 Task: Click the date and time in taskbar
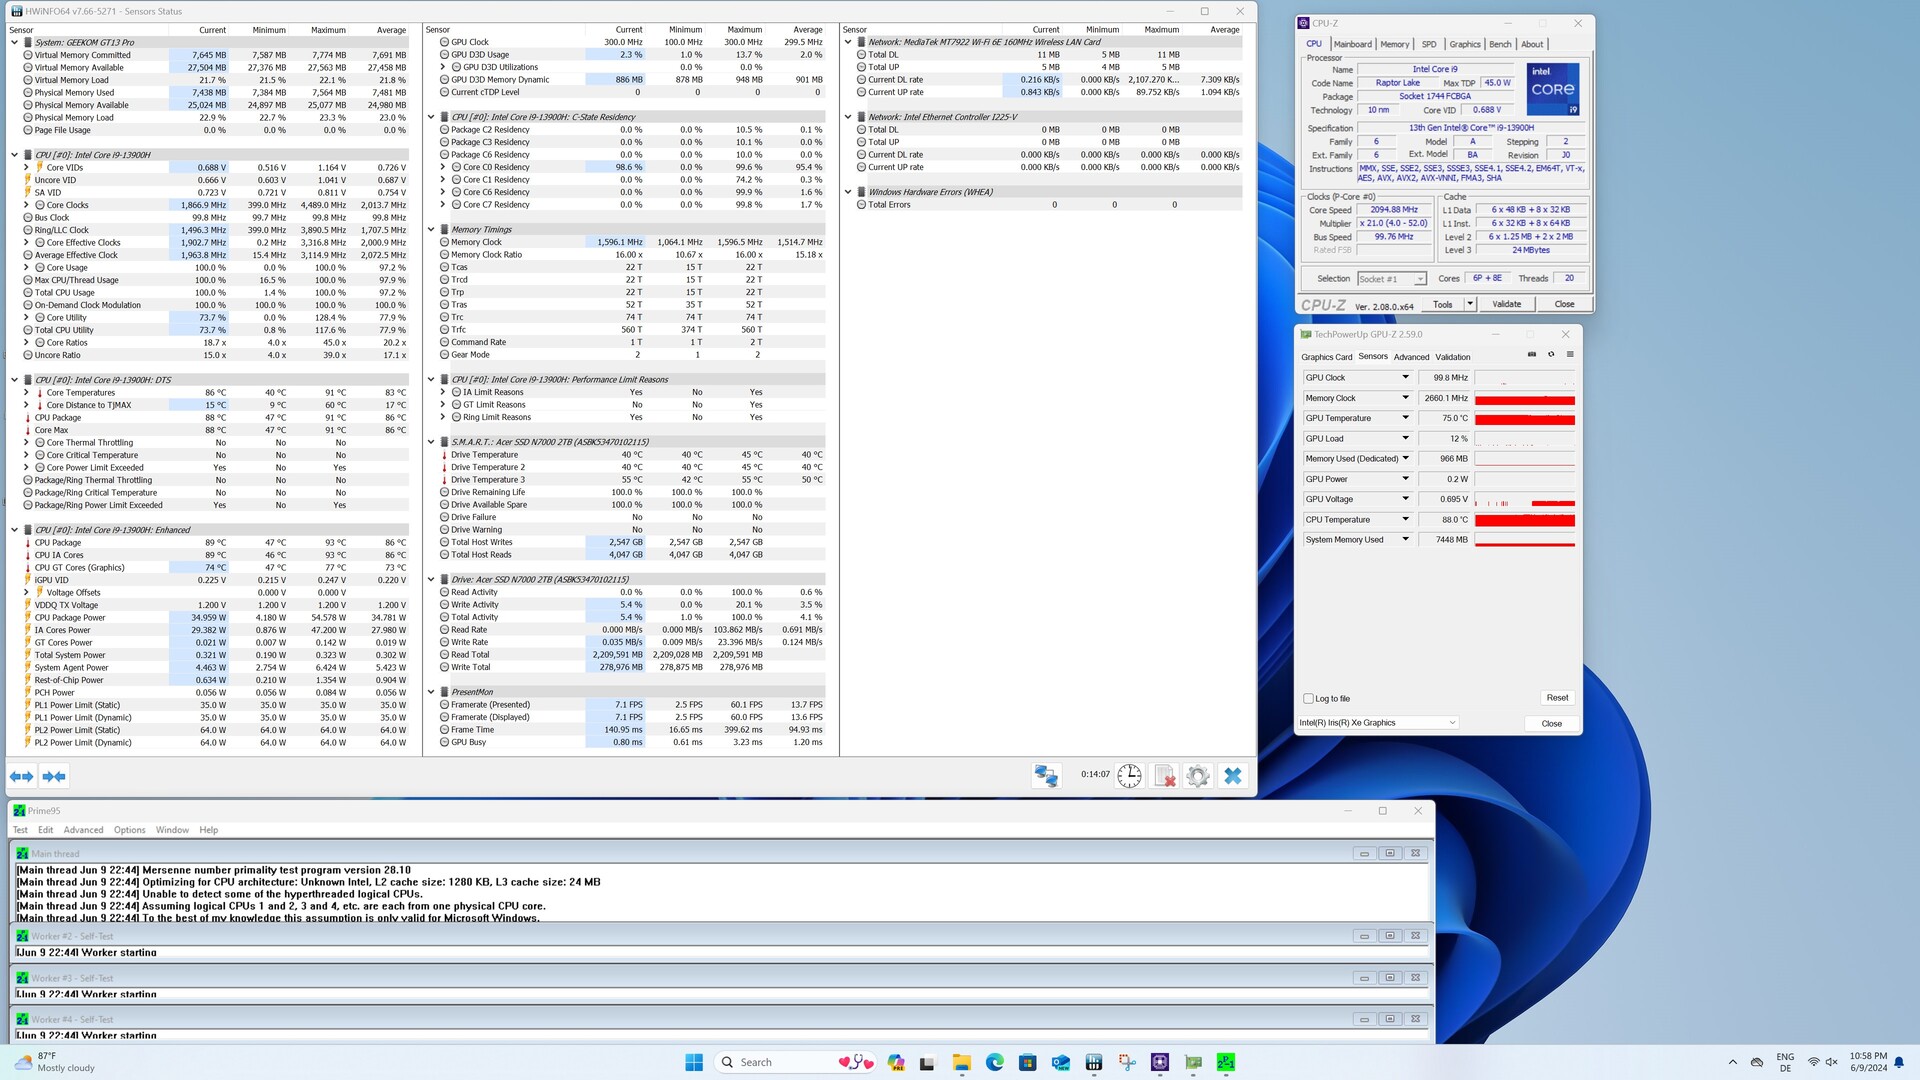pos(1867,1062)
